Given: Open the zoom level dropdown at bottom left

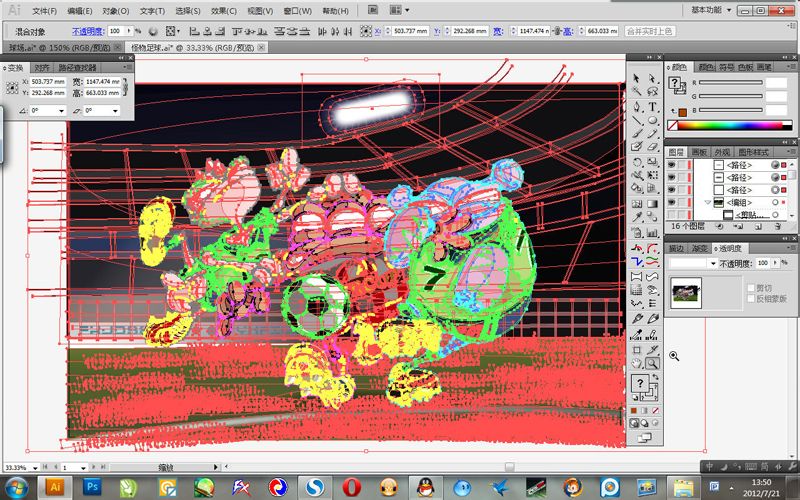Looking at the screenshot, I should pos(35,467).
